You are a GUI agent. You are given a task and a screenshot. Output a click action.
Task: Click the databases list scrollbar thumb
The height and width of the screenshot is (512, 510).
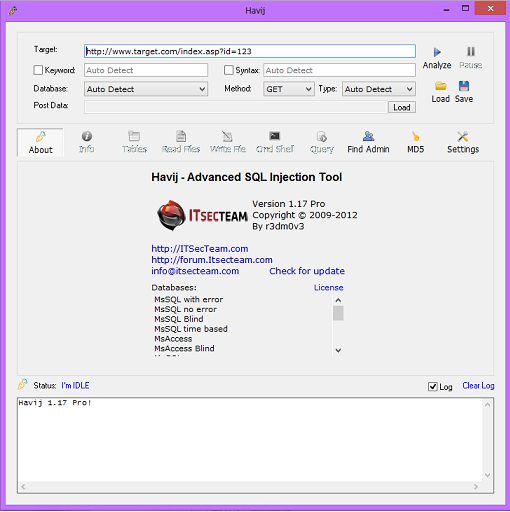(x=338, y=313)
